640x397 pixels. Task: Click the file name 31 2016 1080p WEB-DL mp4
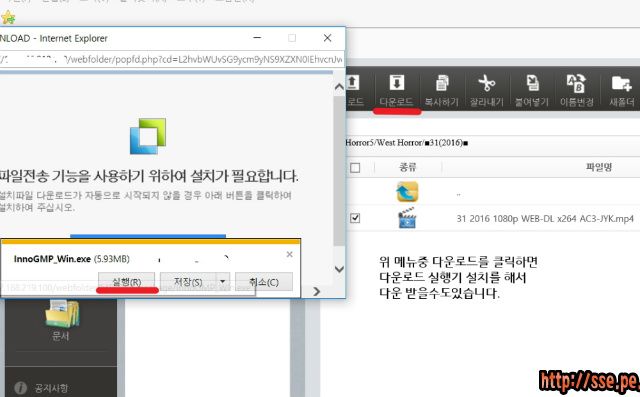click(x=545, y=219)
